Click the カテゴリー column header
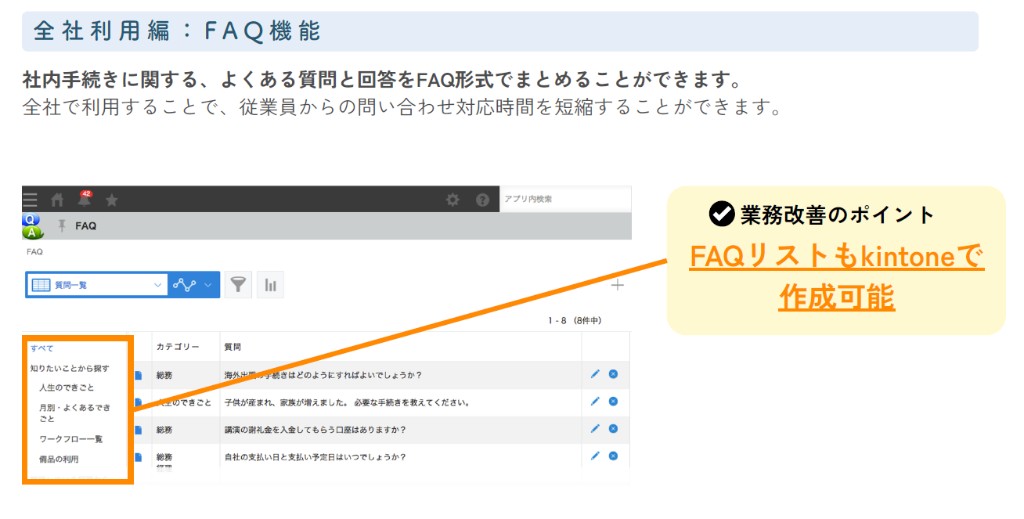Viewport: 1024px width, 519px height. pos(178,347)
